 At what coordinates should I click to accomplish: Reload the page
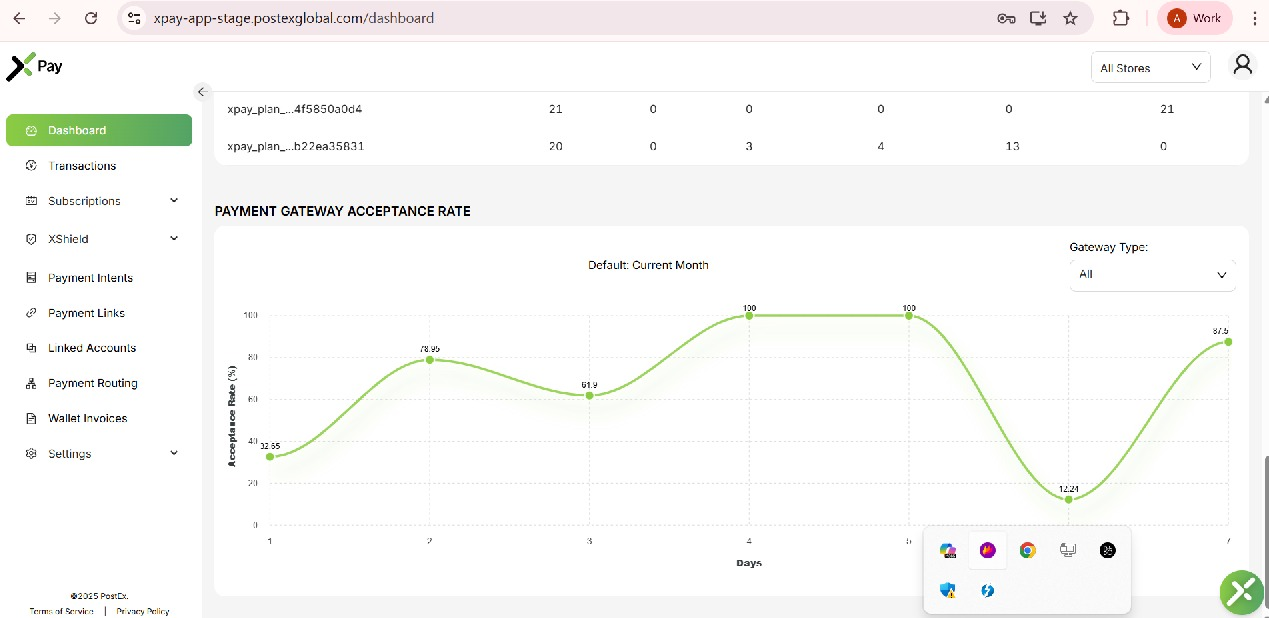point(91,18)
